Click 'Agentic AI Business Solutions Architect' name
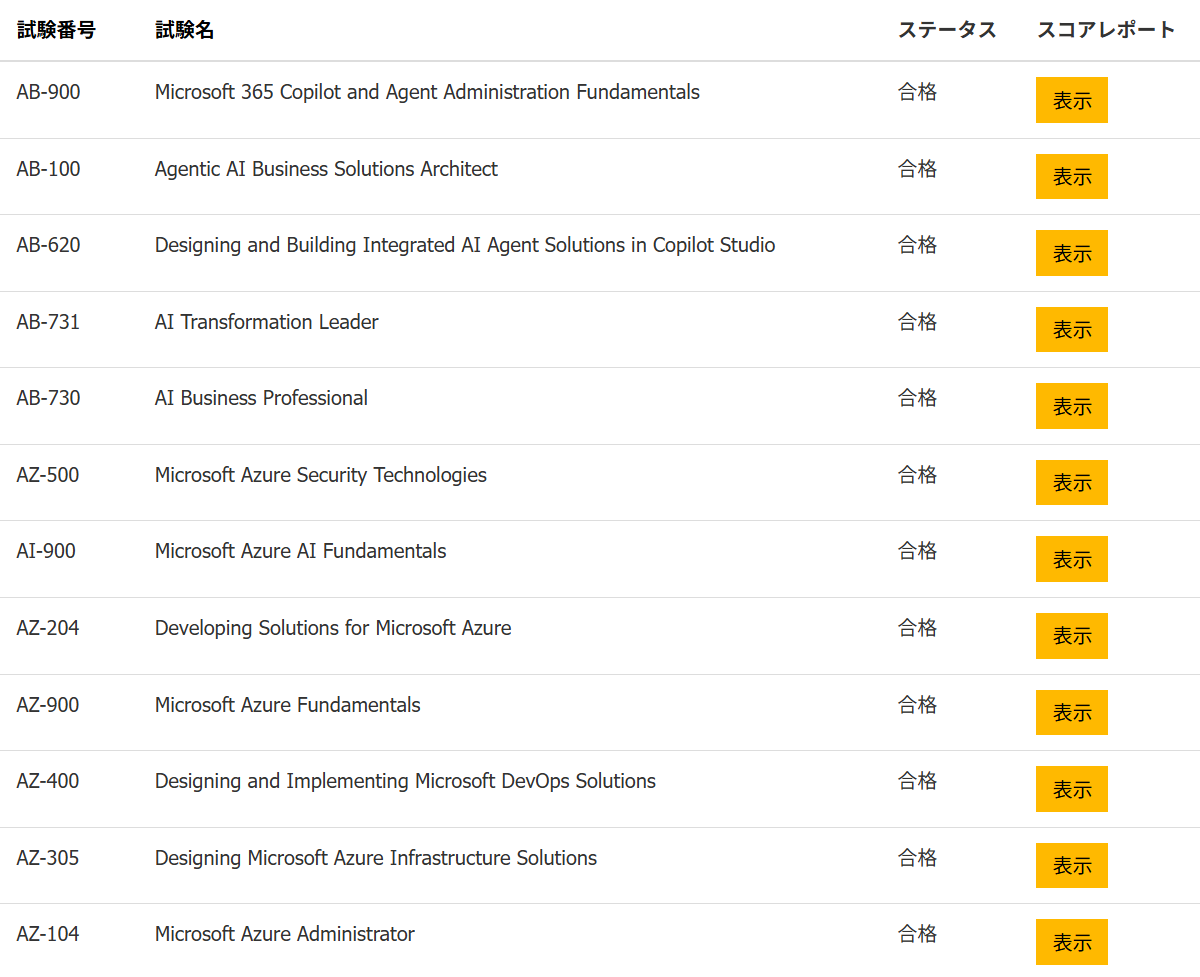This screenshot has height=977, width=1200. click(326, 169)
